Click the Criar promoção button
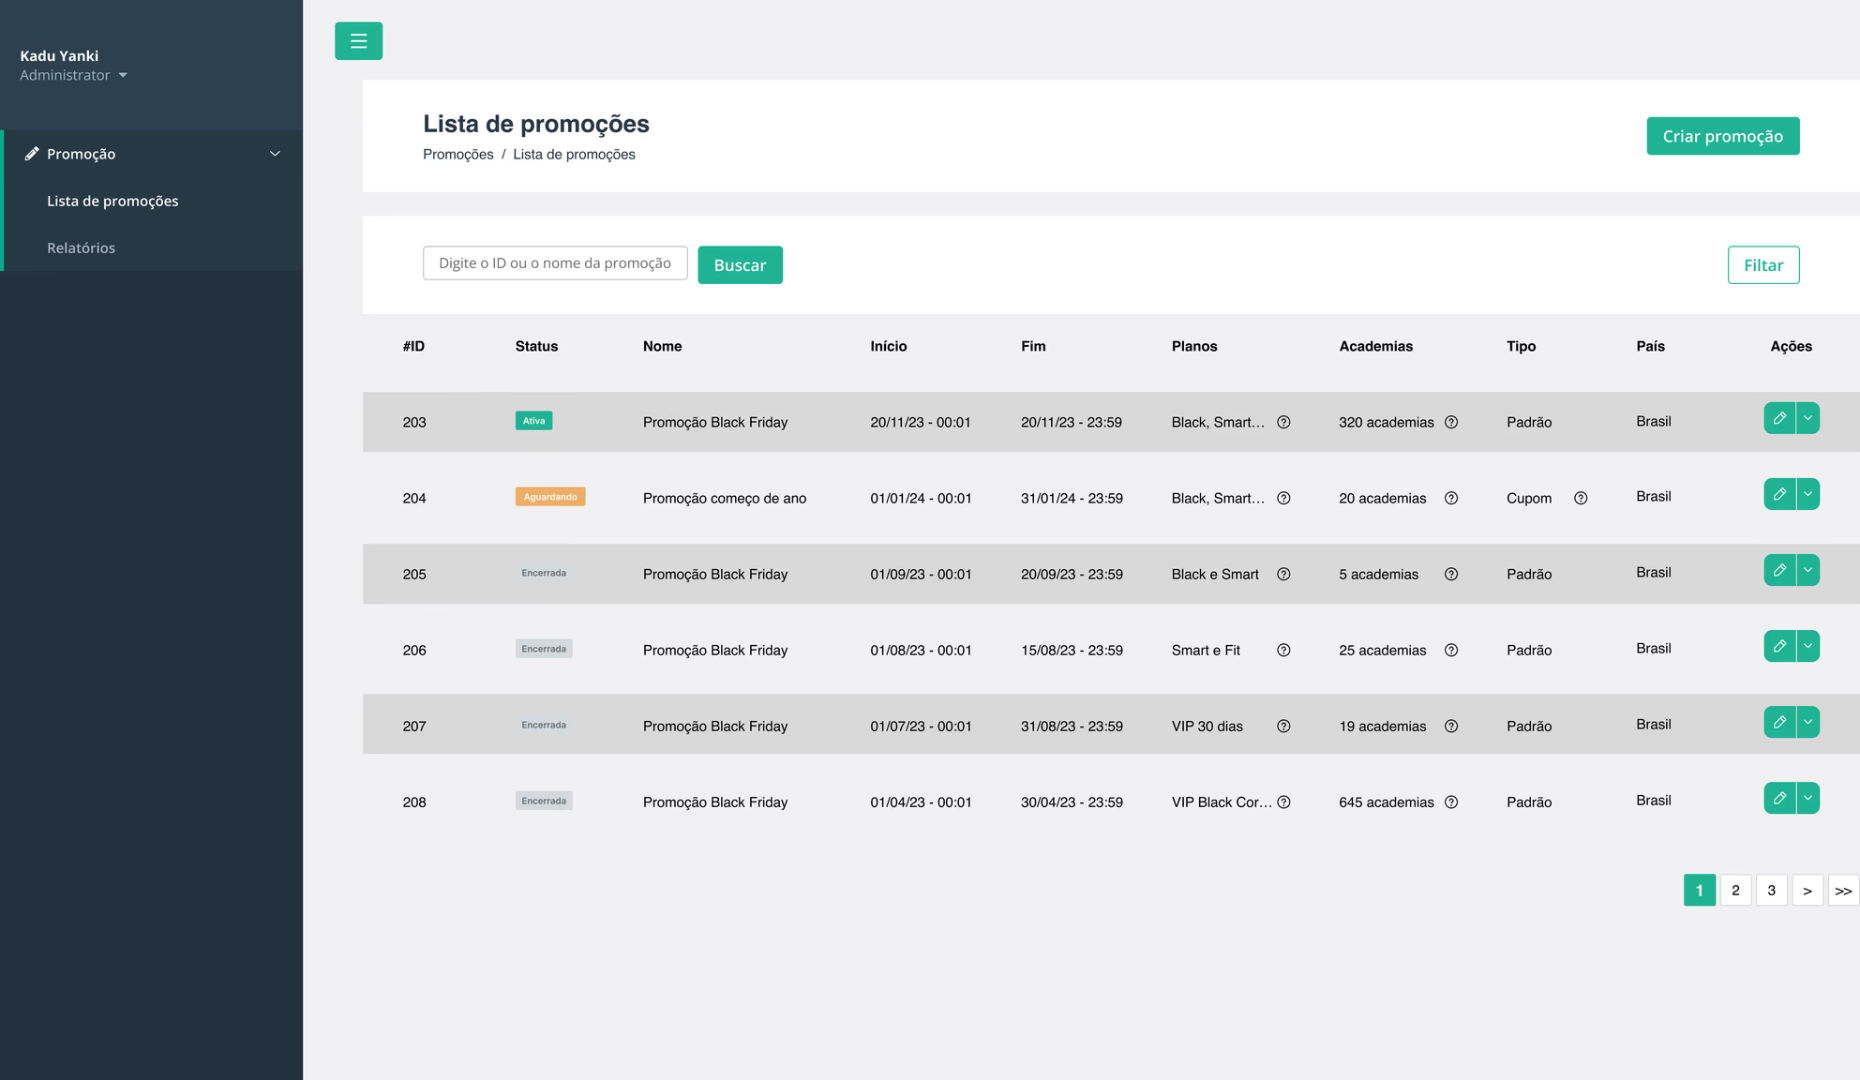1860x1080 pixels. click(1723, 136)
